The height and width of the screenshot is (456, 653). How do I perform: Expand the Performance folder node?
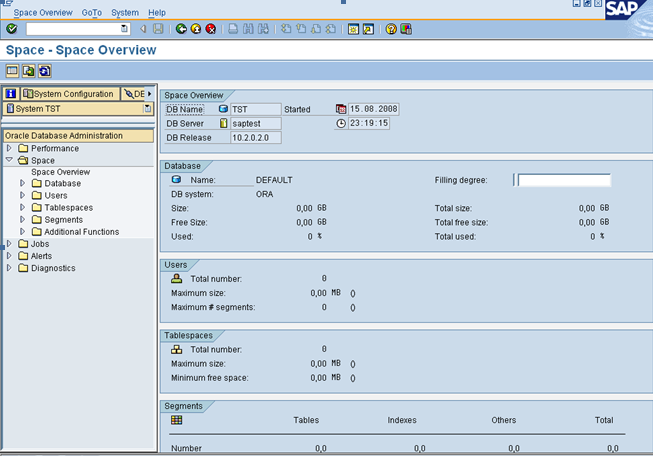(9, 148)
